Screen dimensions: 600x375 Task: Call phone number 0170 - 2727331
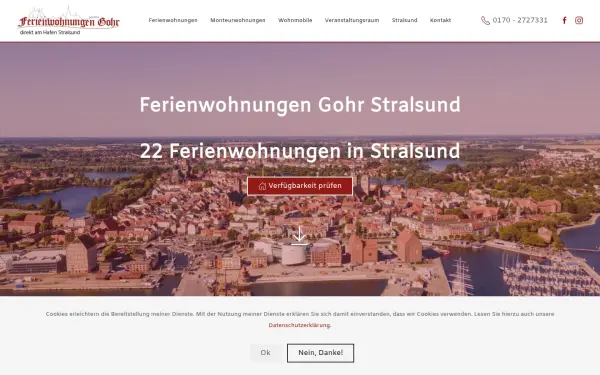click(x=520, y=20)
